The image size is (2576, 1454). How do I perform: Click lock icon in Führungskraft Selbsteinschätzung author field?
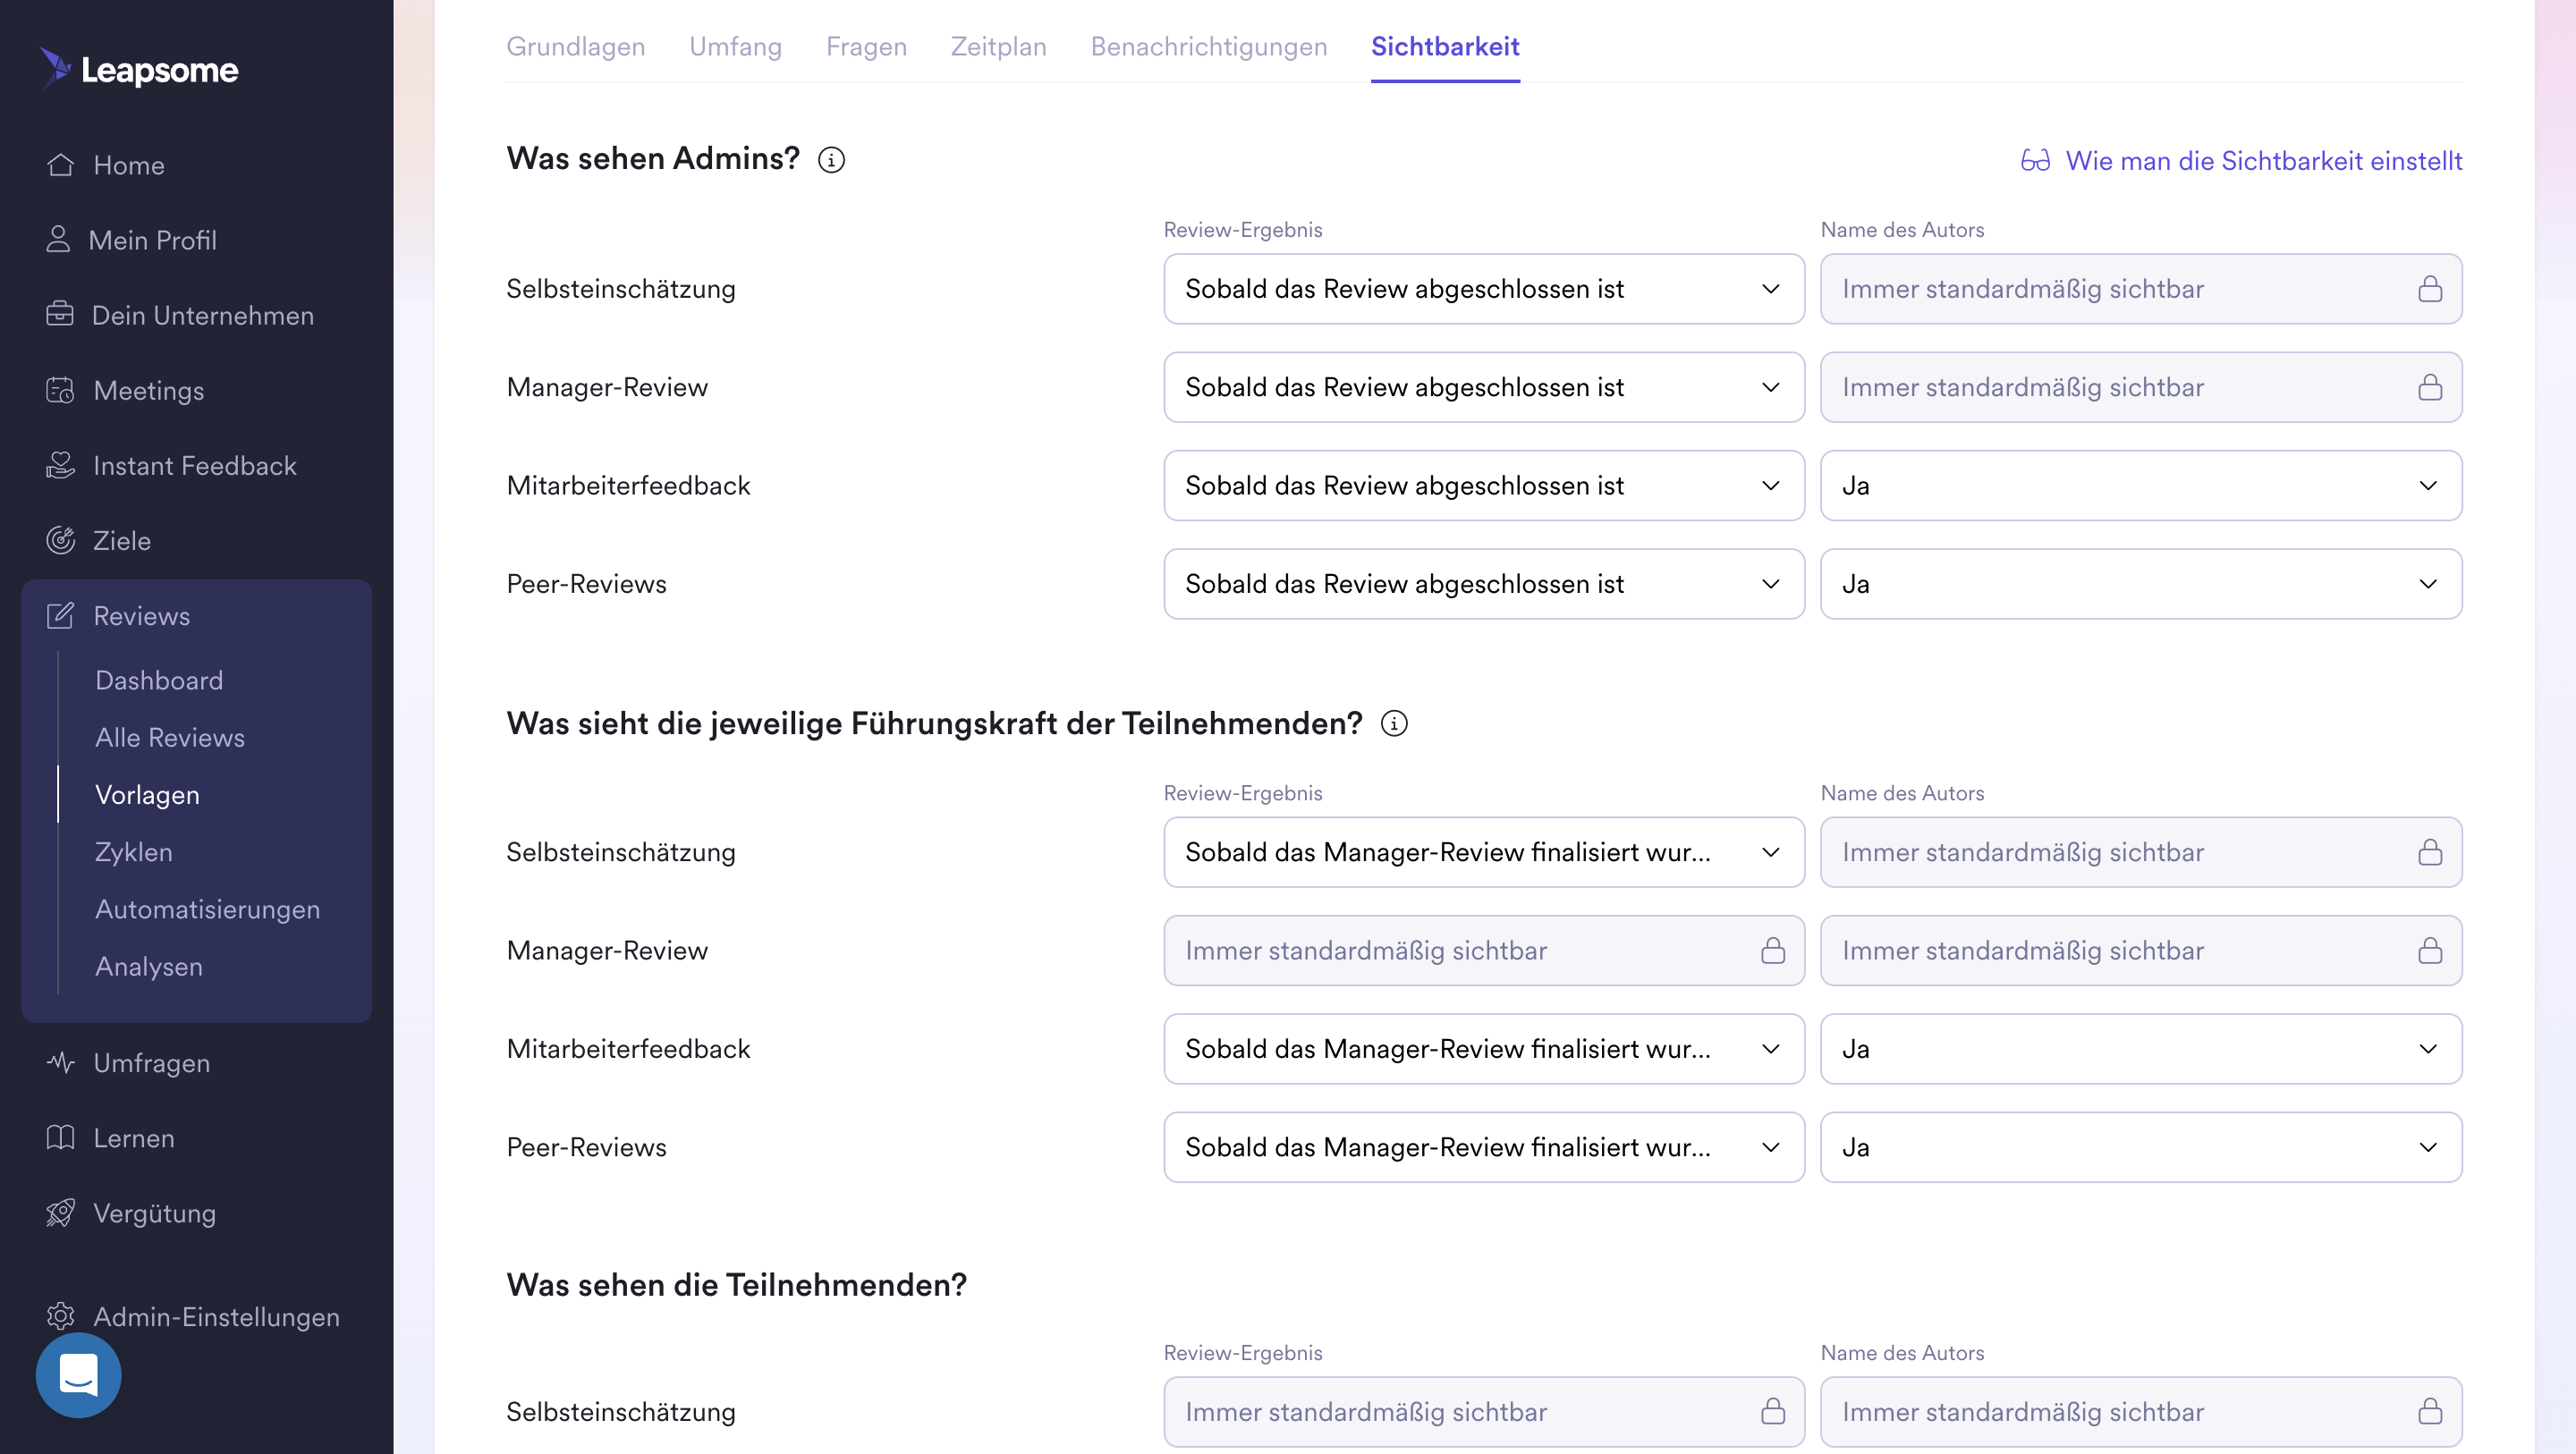click(2430, 852)
